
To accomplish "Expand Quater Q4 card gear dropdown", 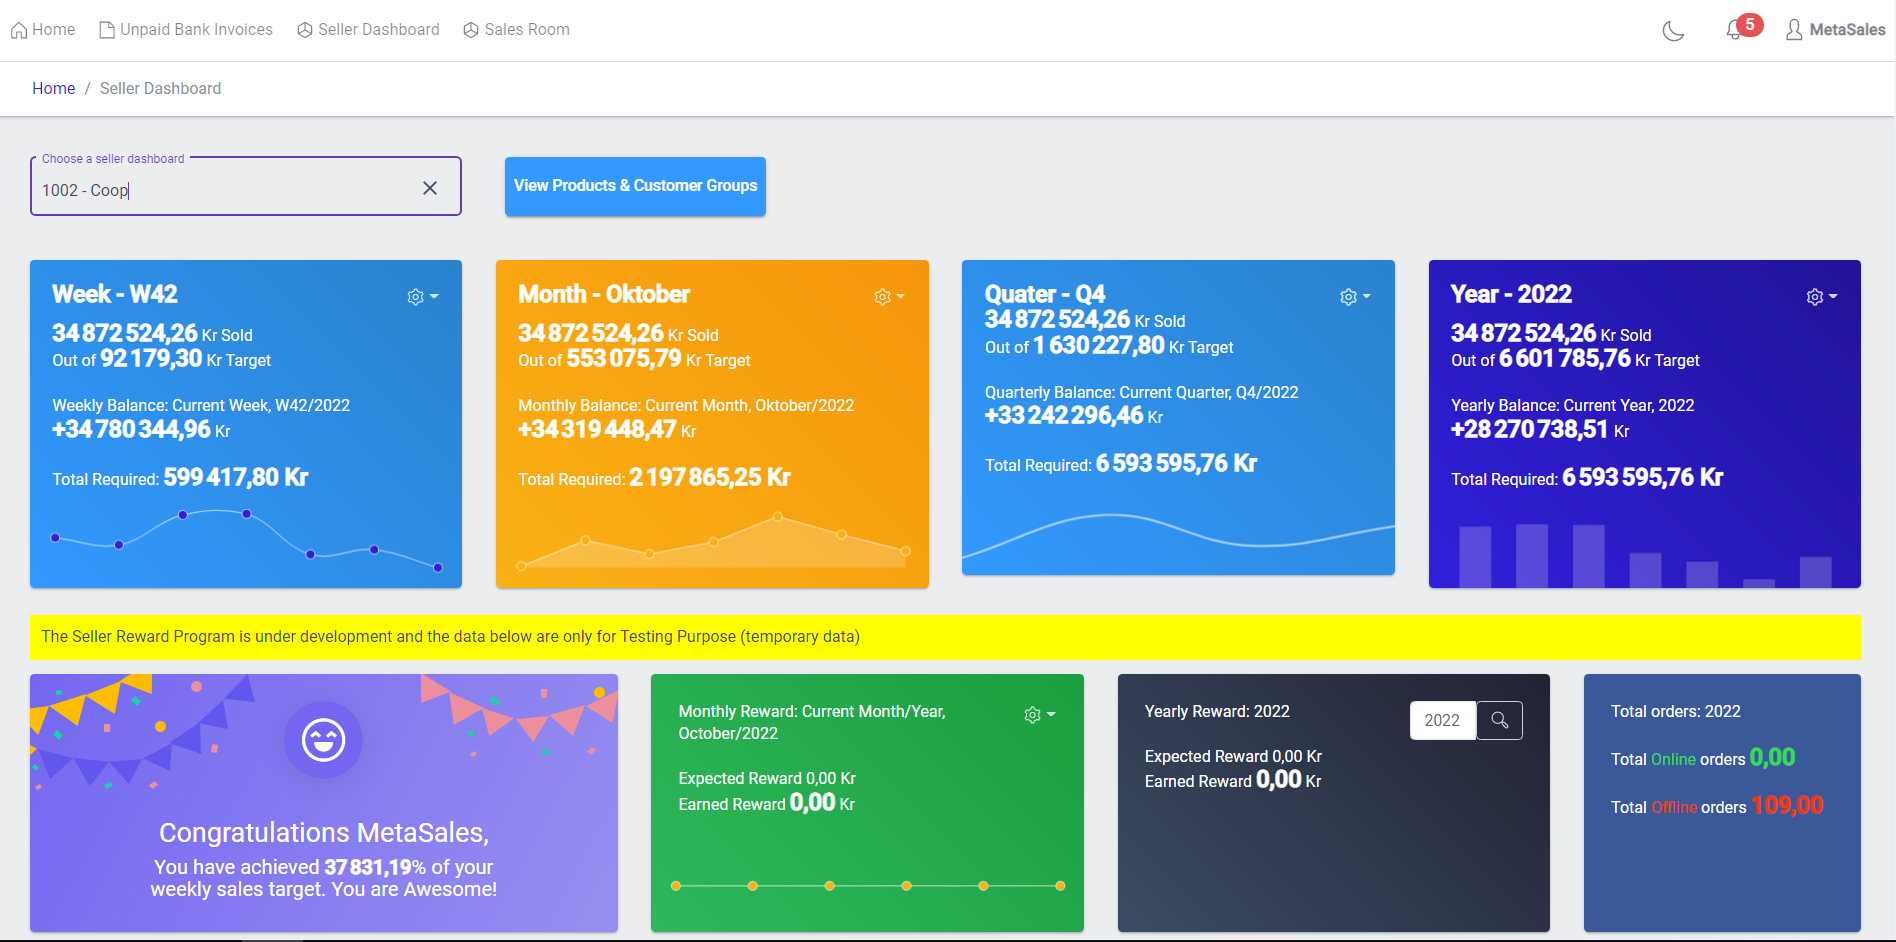I will point(1354,297).
